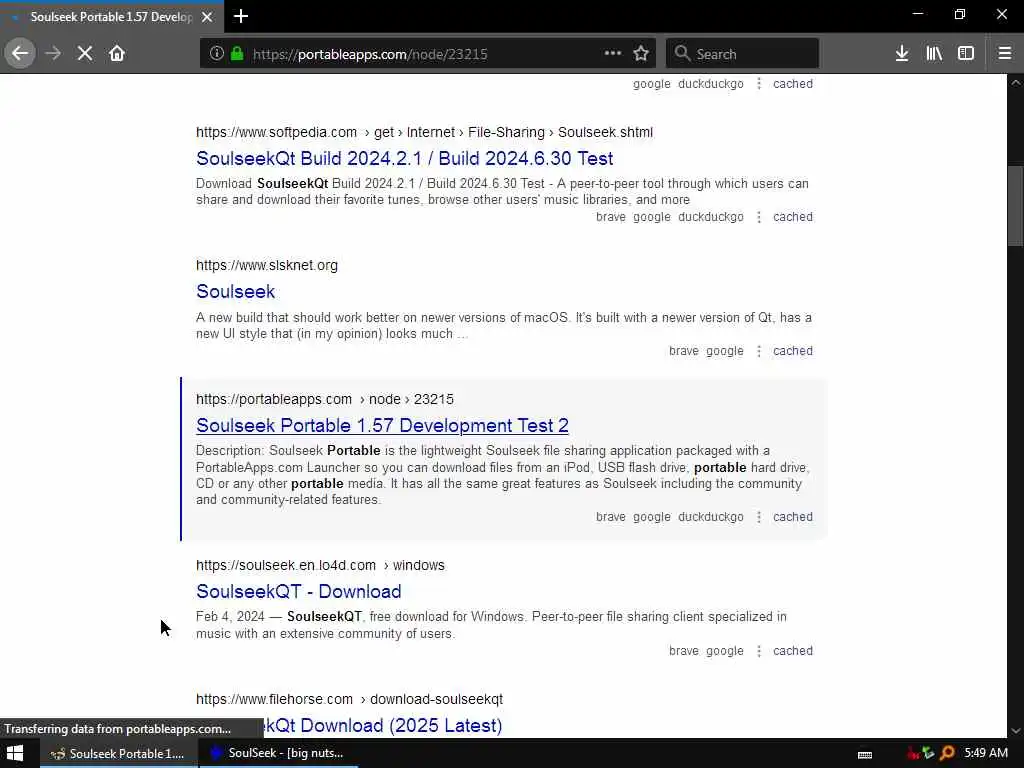This screenshot has width=1024, height=768.
Task: Click the https://portableapps.com node 23215 breadcrumb
Action: (325, 399)
